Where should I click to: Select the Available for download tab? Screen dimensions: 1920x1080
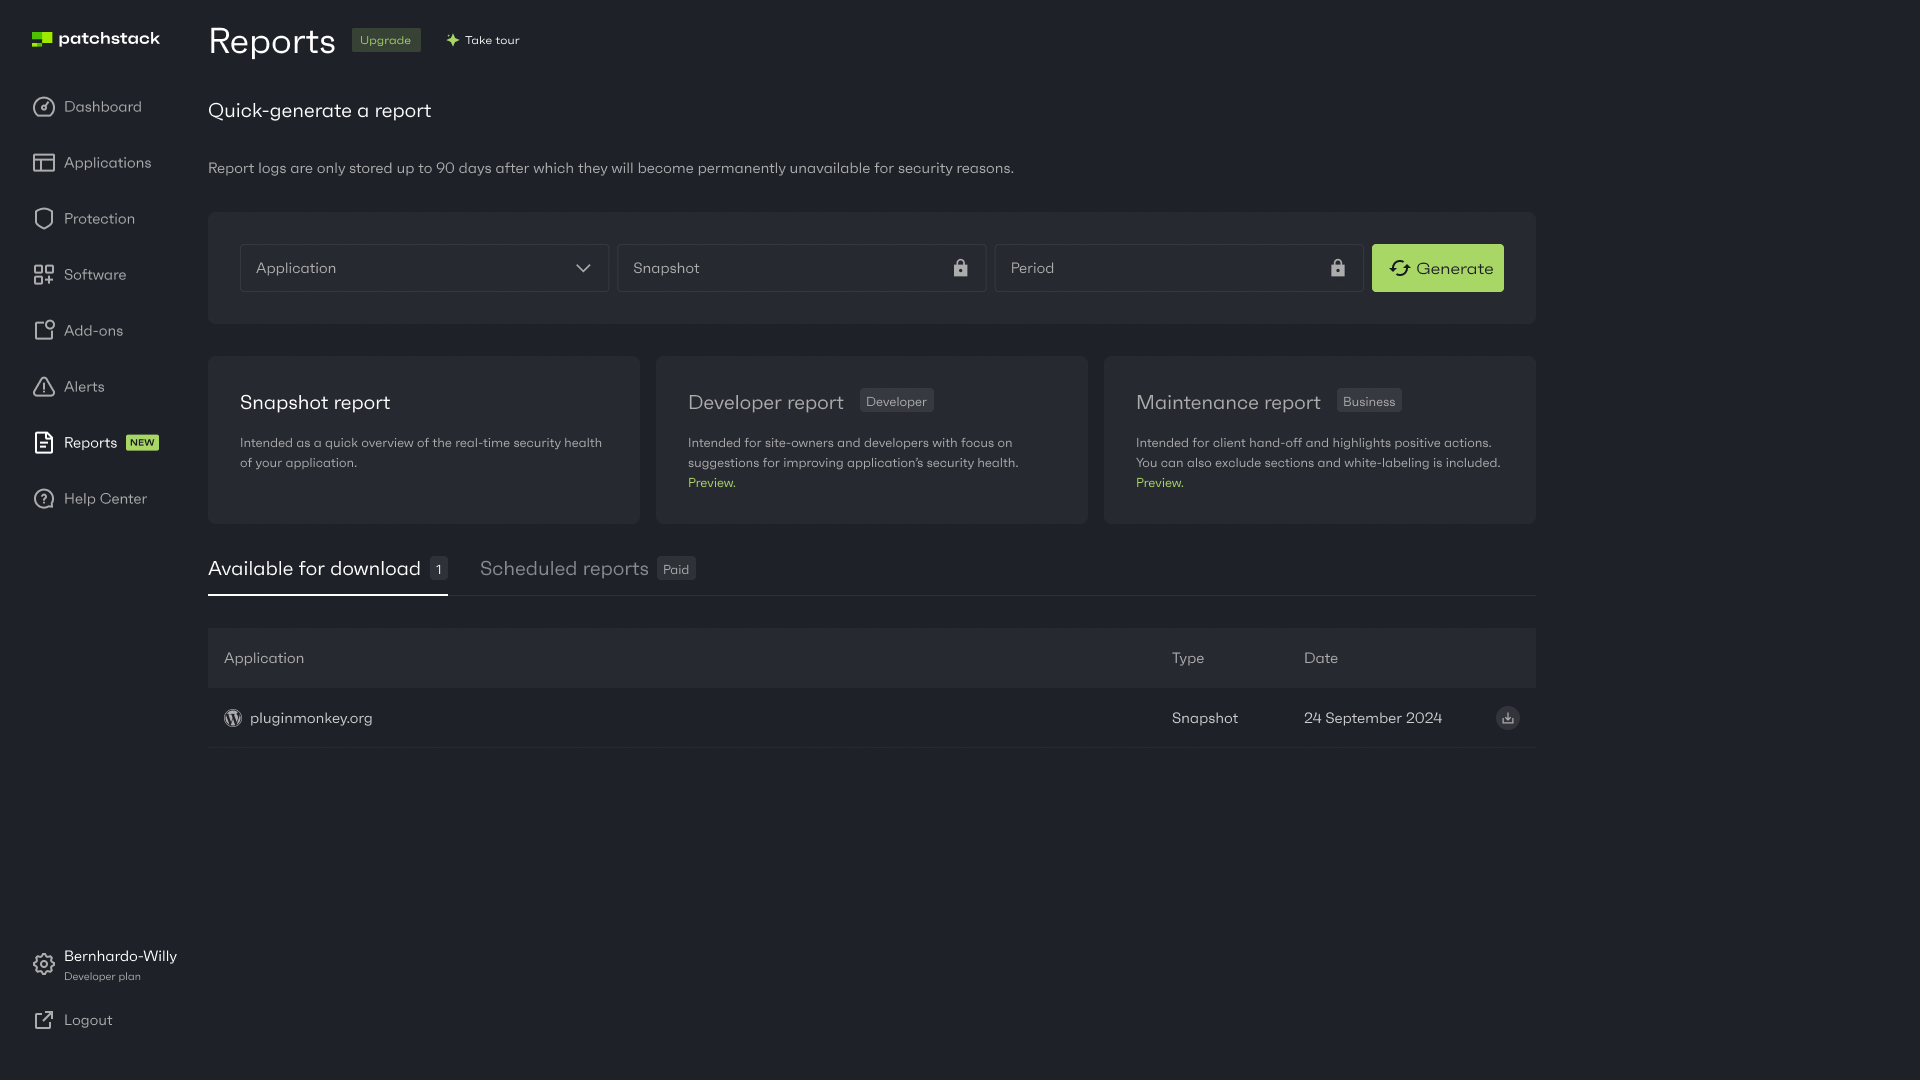(x=314, y=569)
